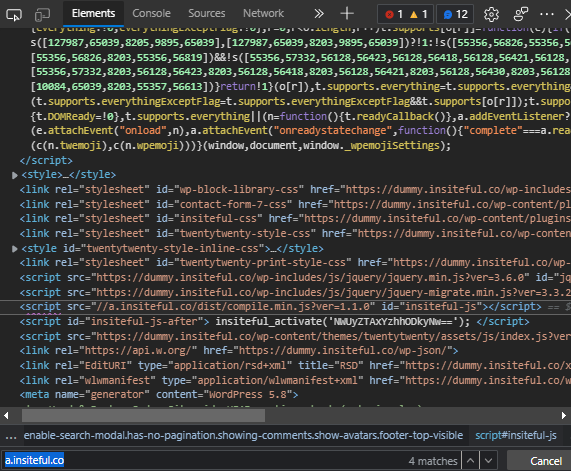The image size is (571, 471).
Task: Select the insiteful-css link node
Action: 295,219
